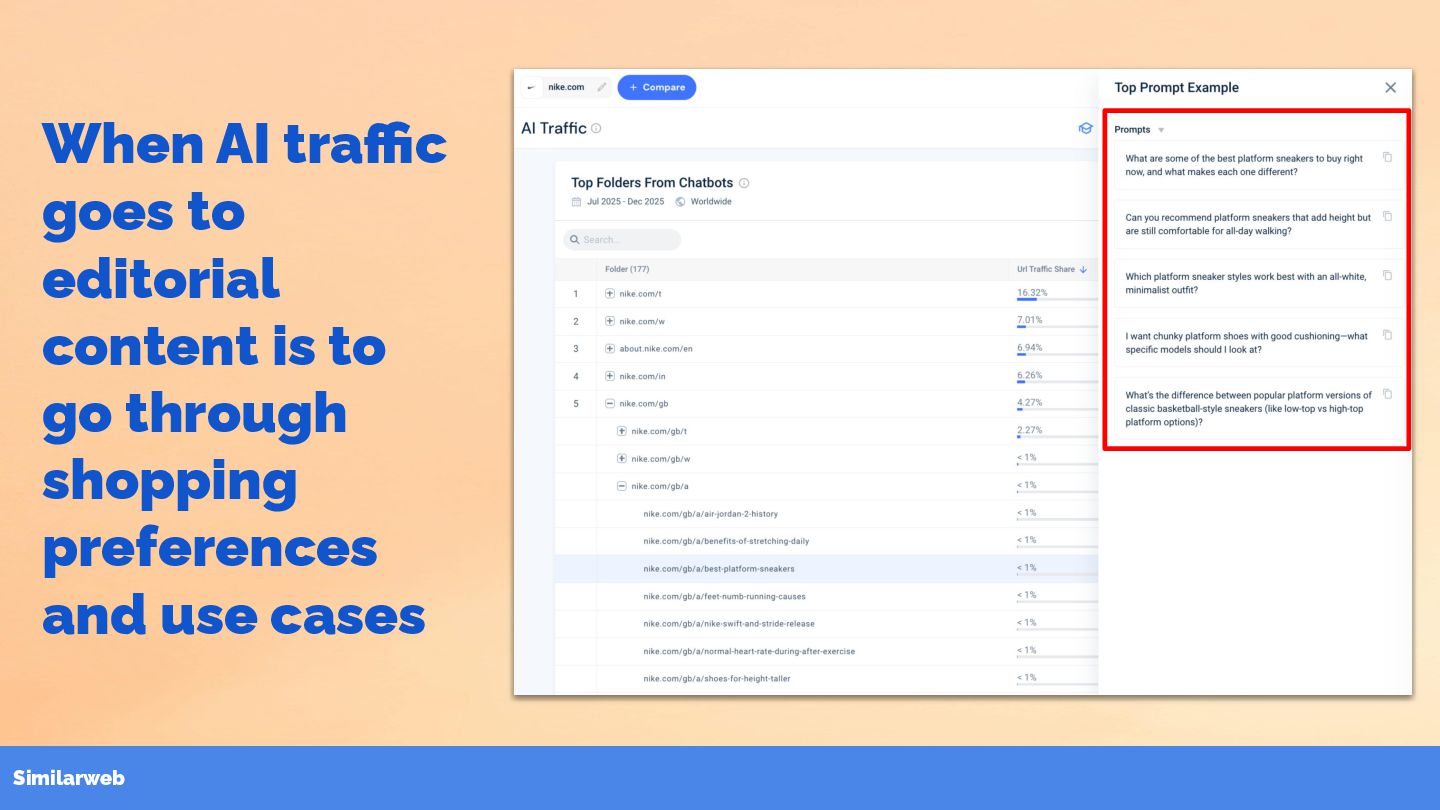Copy the 'chunky platform shoes' prompt
Screen dimensions: 1440x810
[1387, 335]
